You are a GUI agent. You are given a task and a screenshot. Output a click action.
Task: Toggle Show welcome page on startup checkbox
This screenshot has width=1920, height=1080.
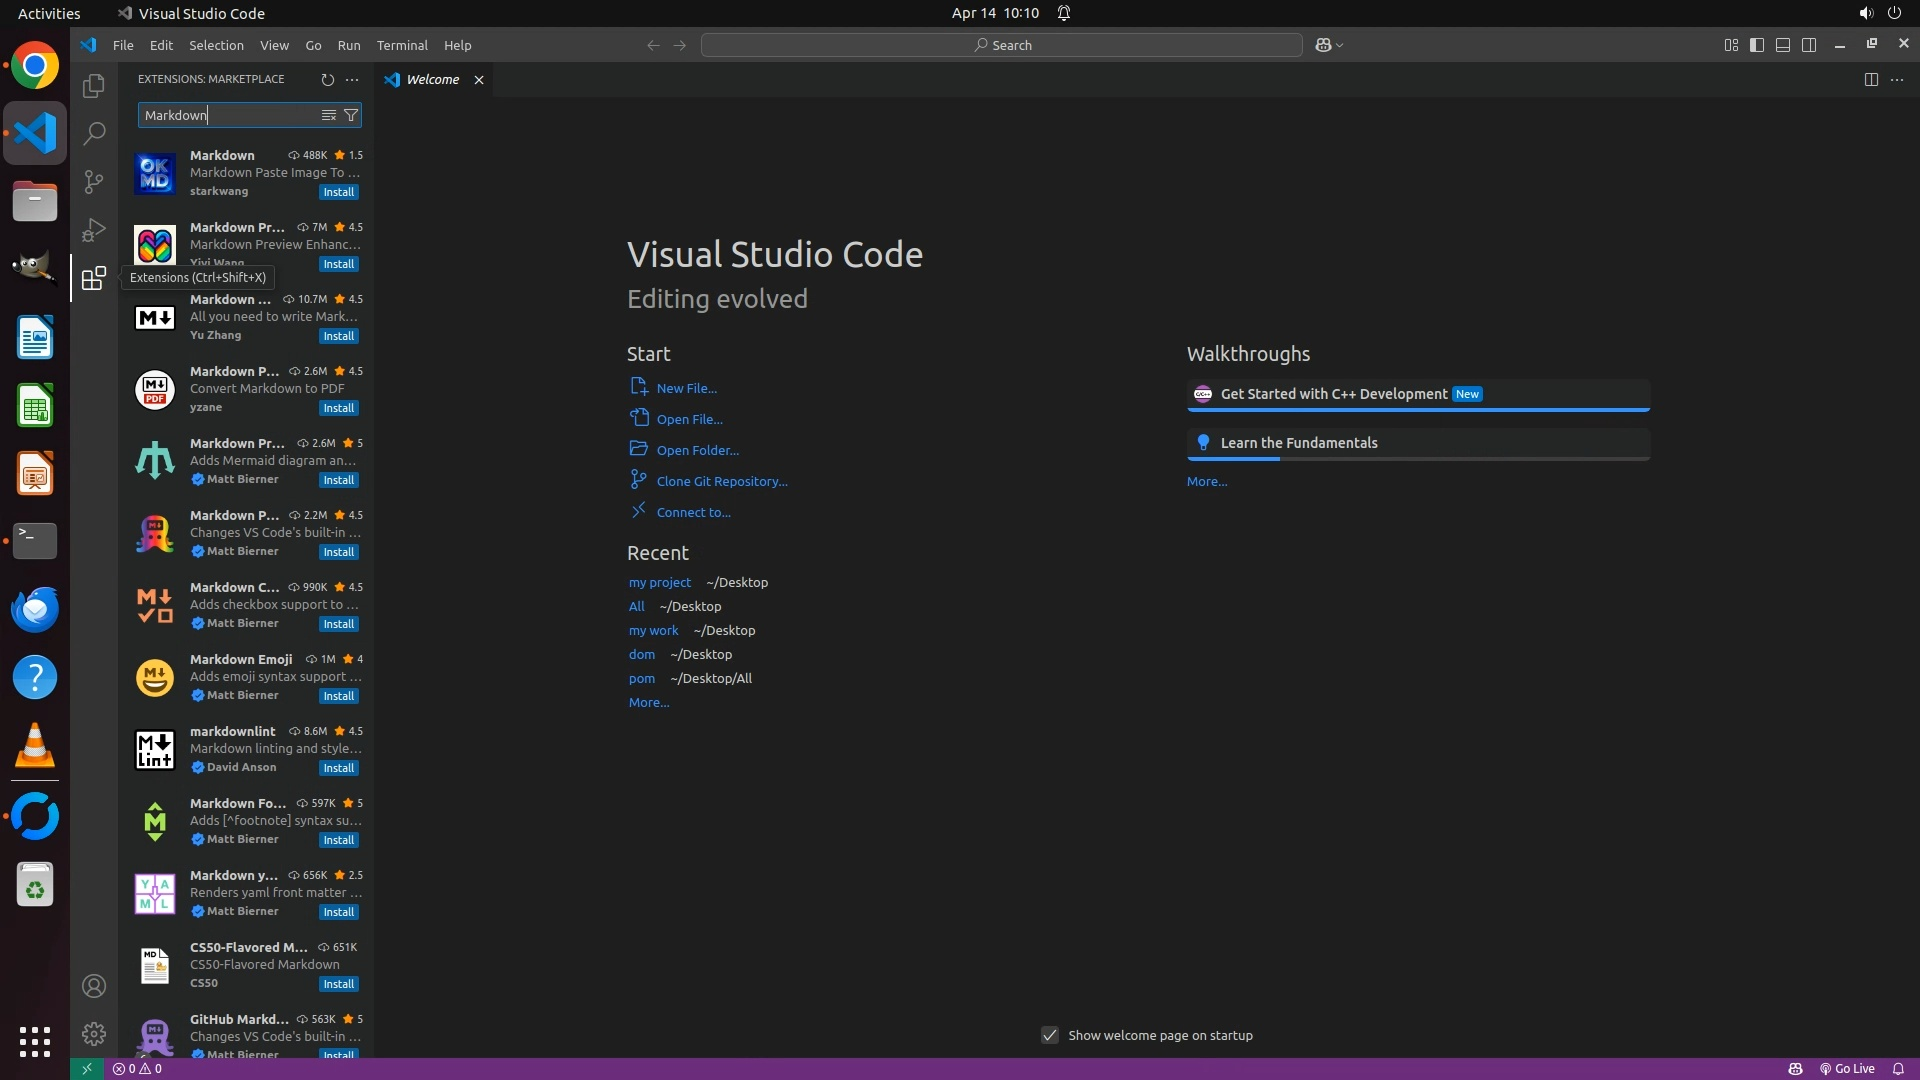tap(1049, 1035)
